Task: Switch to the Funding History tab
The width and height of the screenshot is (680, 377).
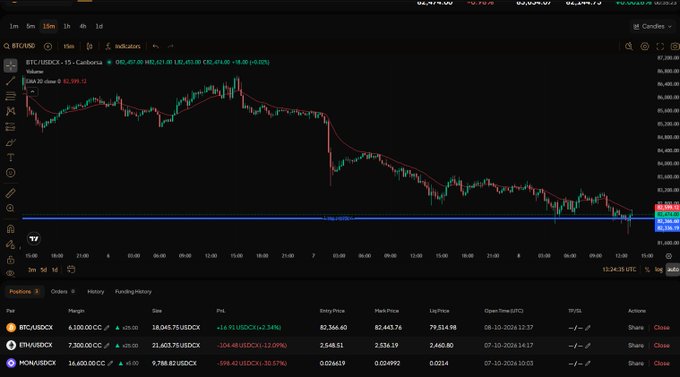Action: click(133, 292)
